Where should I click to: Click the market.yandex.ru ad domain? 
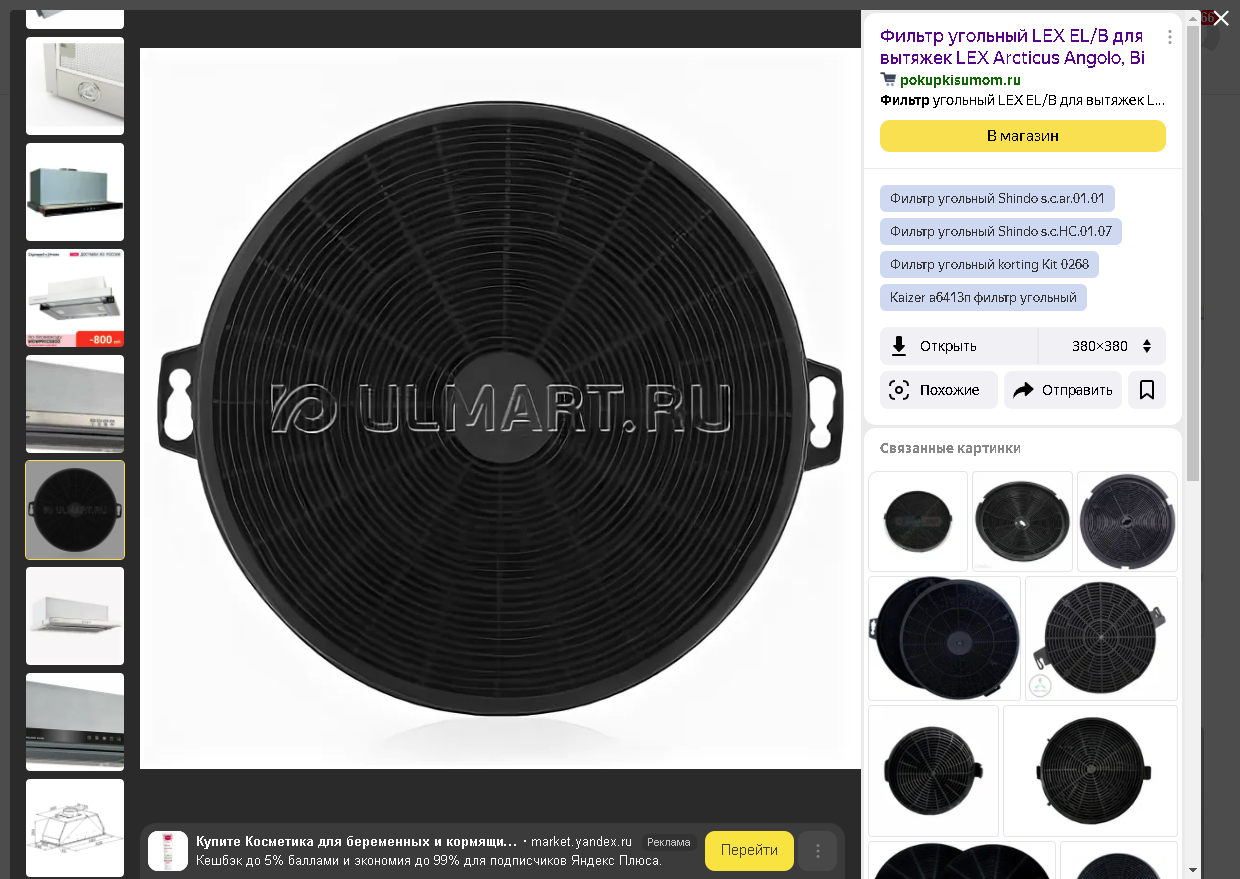click(x=581, y=842)
